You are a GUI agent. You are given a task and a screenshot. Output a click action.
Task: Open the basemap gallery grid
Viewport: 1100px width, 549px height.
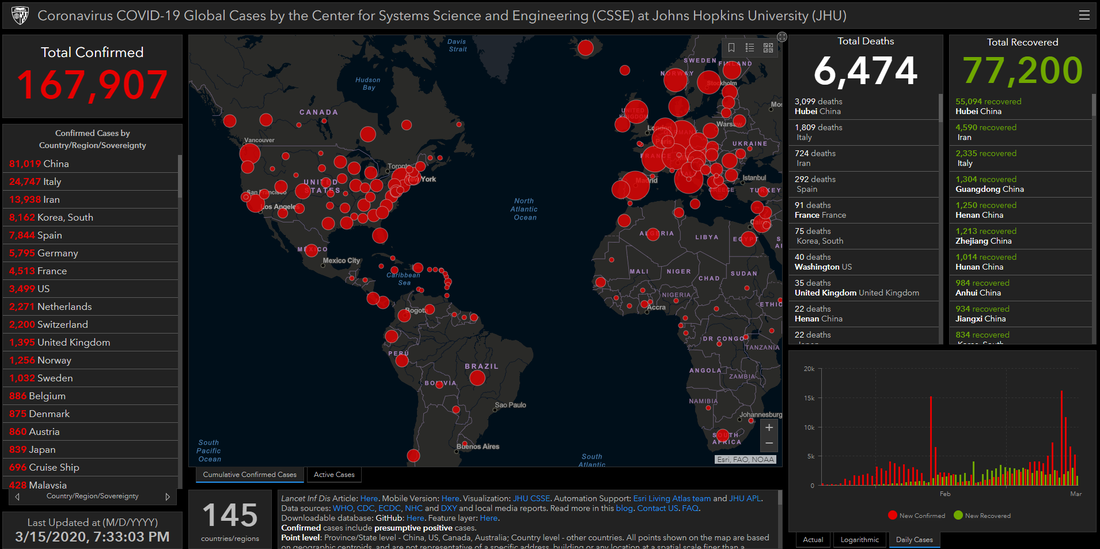768,47
